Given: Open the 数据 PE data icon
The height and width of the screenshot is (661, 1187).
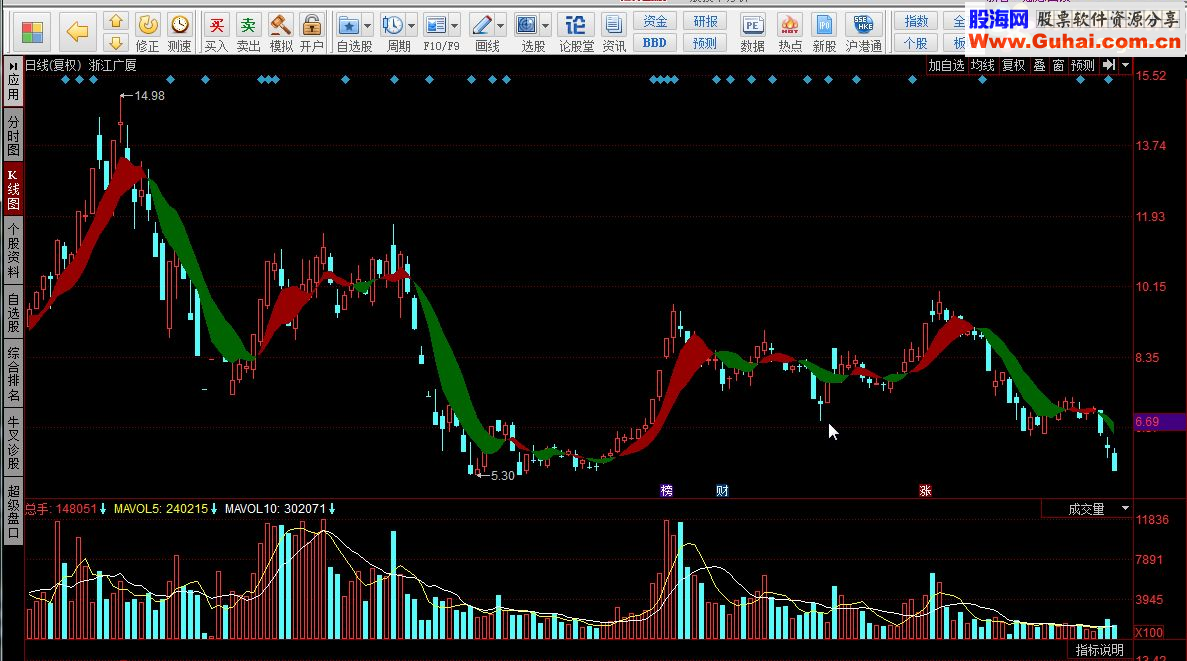Looking at the screenshot, I should [x=752, y=33].
